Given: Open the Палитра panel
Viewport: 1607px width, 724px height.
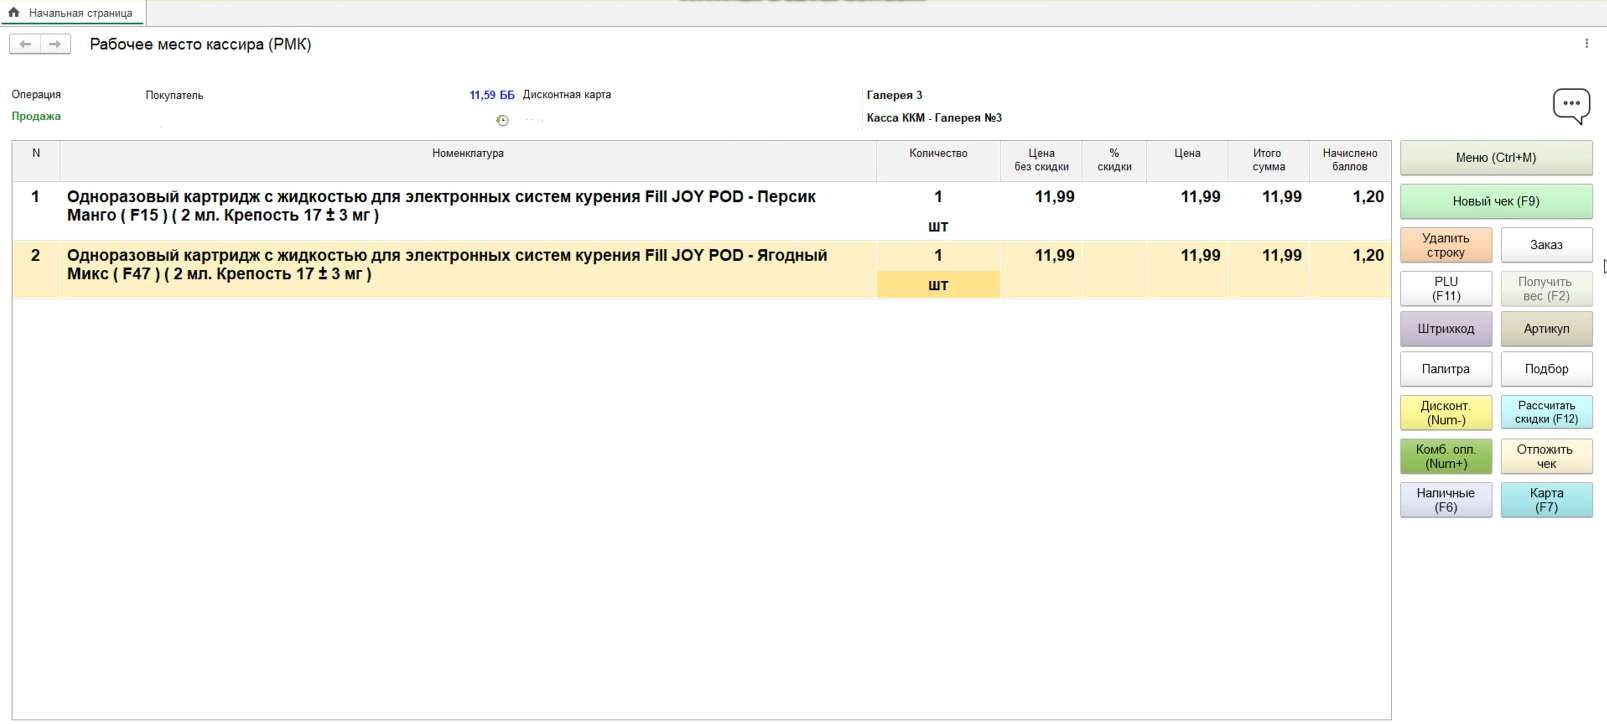Looking at the screenshot, I should (1445, 369).
